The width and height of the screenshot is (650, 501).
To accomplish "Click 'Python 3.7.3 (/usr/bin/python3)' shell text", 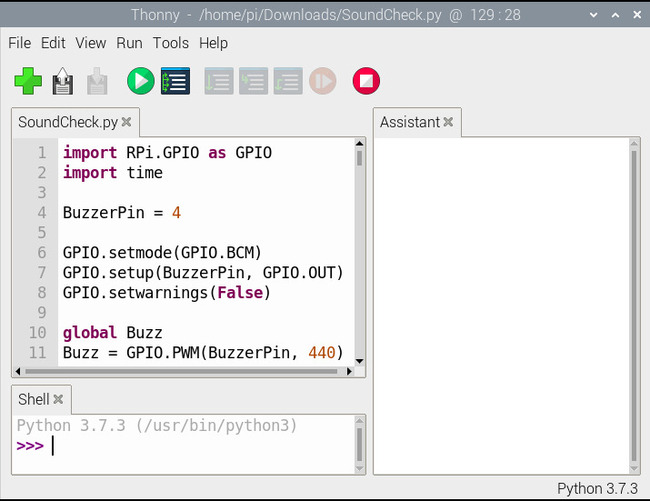I will tap(157, 426).
